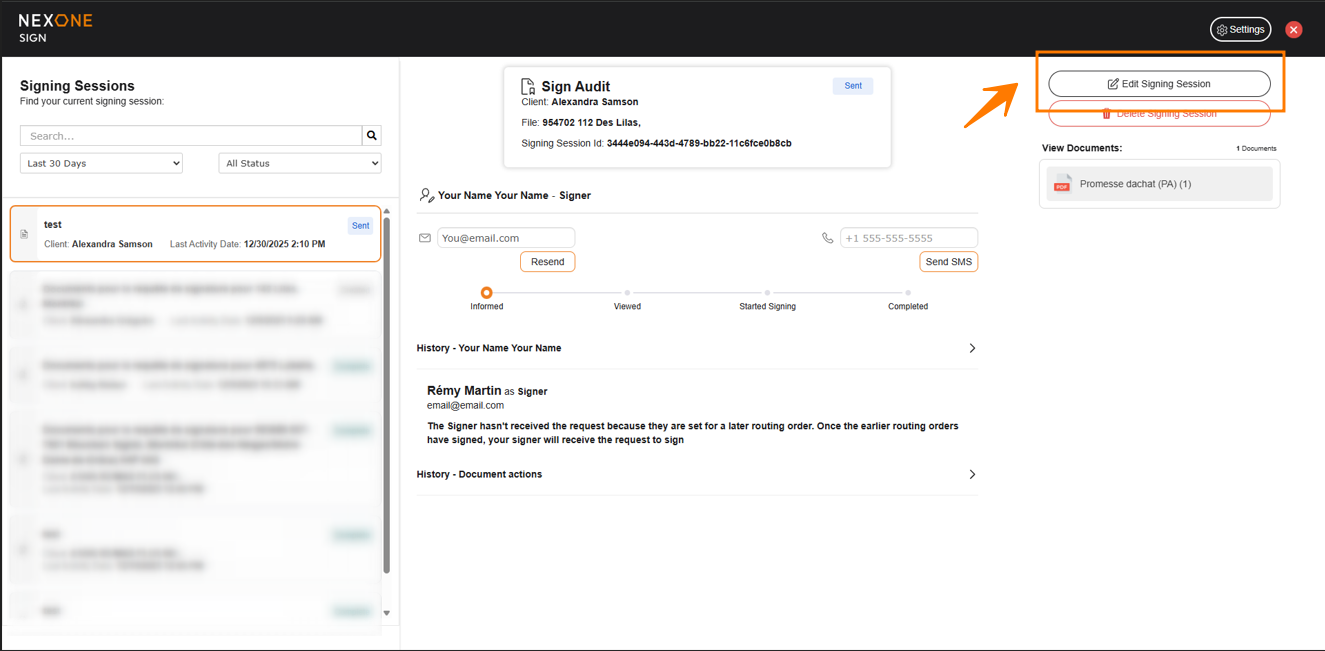Image resolution: width=1325 pixels, height=651 pixels.
Task: Open the All Status filter dropdown
Action: coord(299,163)
